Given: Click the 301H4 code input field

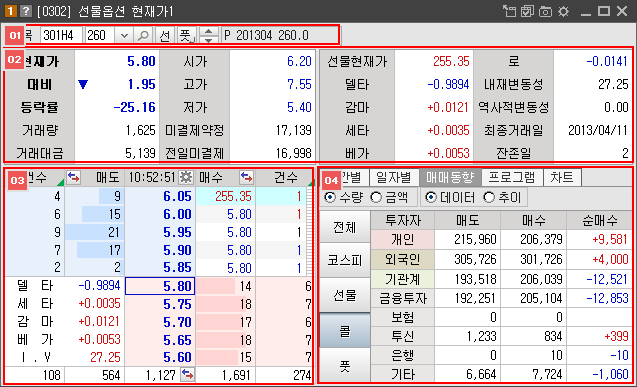Looking at the screenshot, I should point(61,36).
